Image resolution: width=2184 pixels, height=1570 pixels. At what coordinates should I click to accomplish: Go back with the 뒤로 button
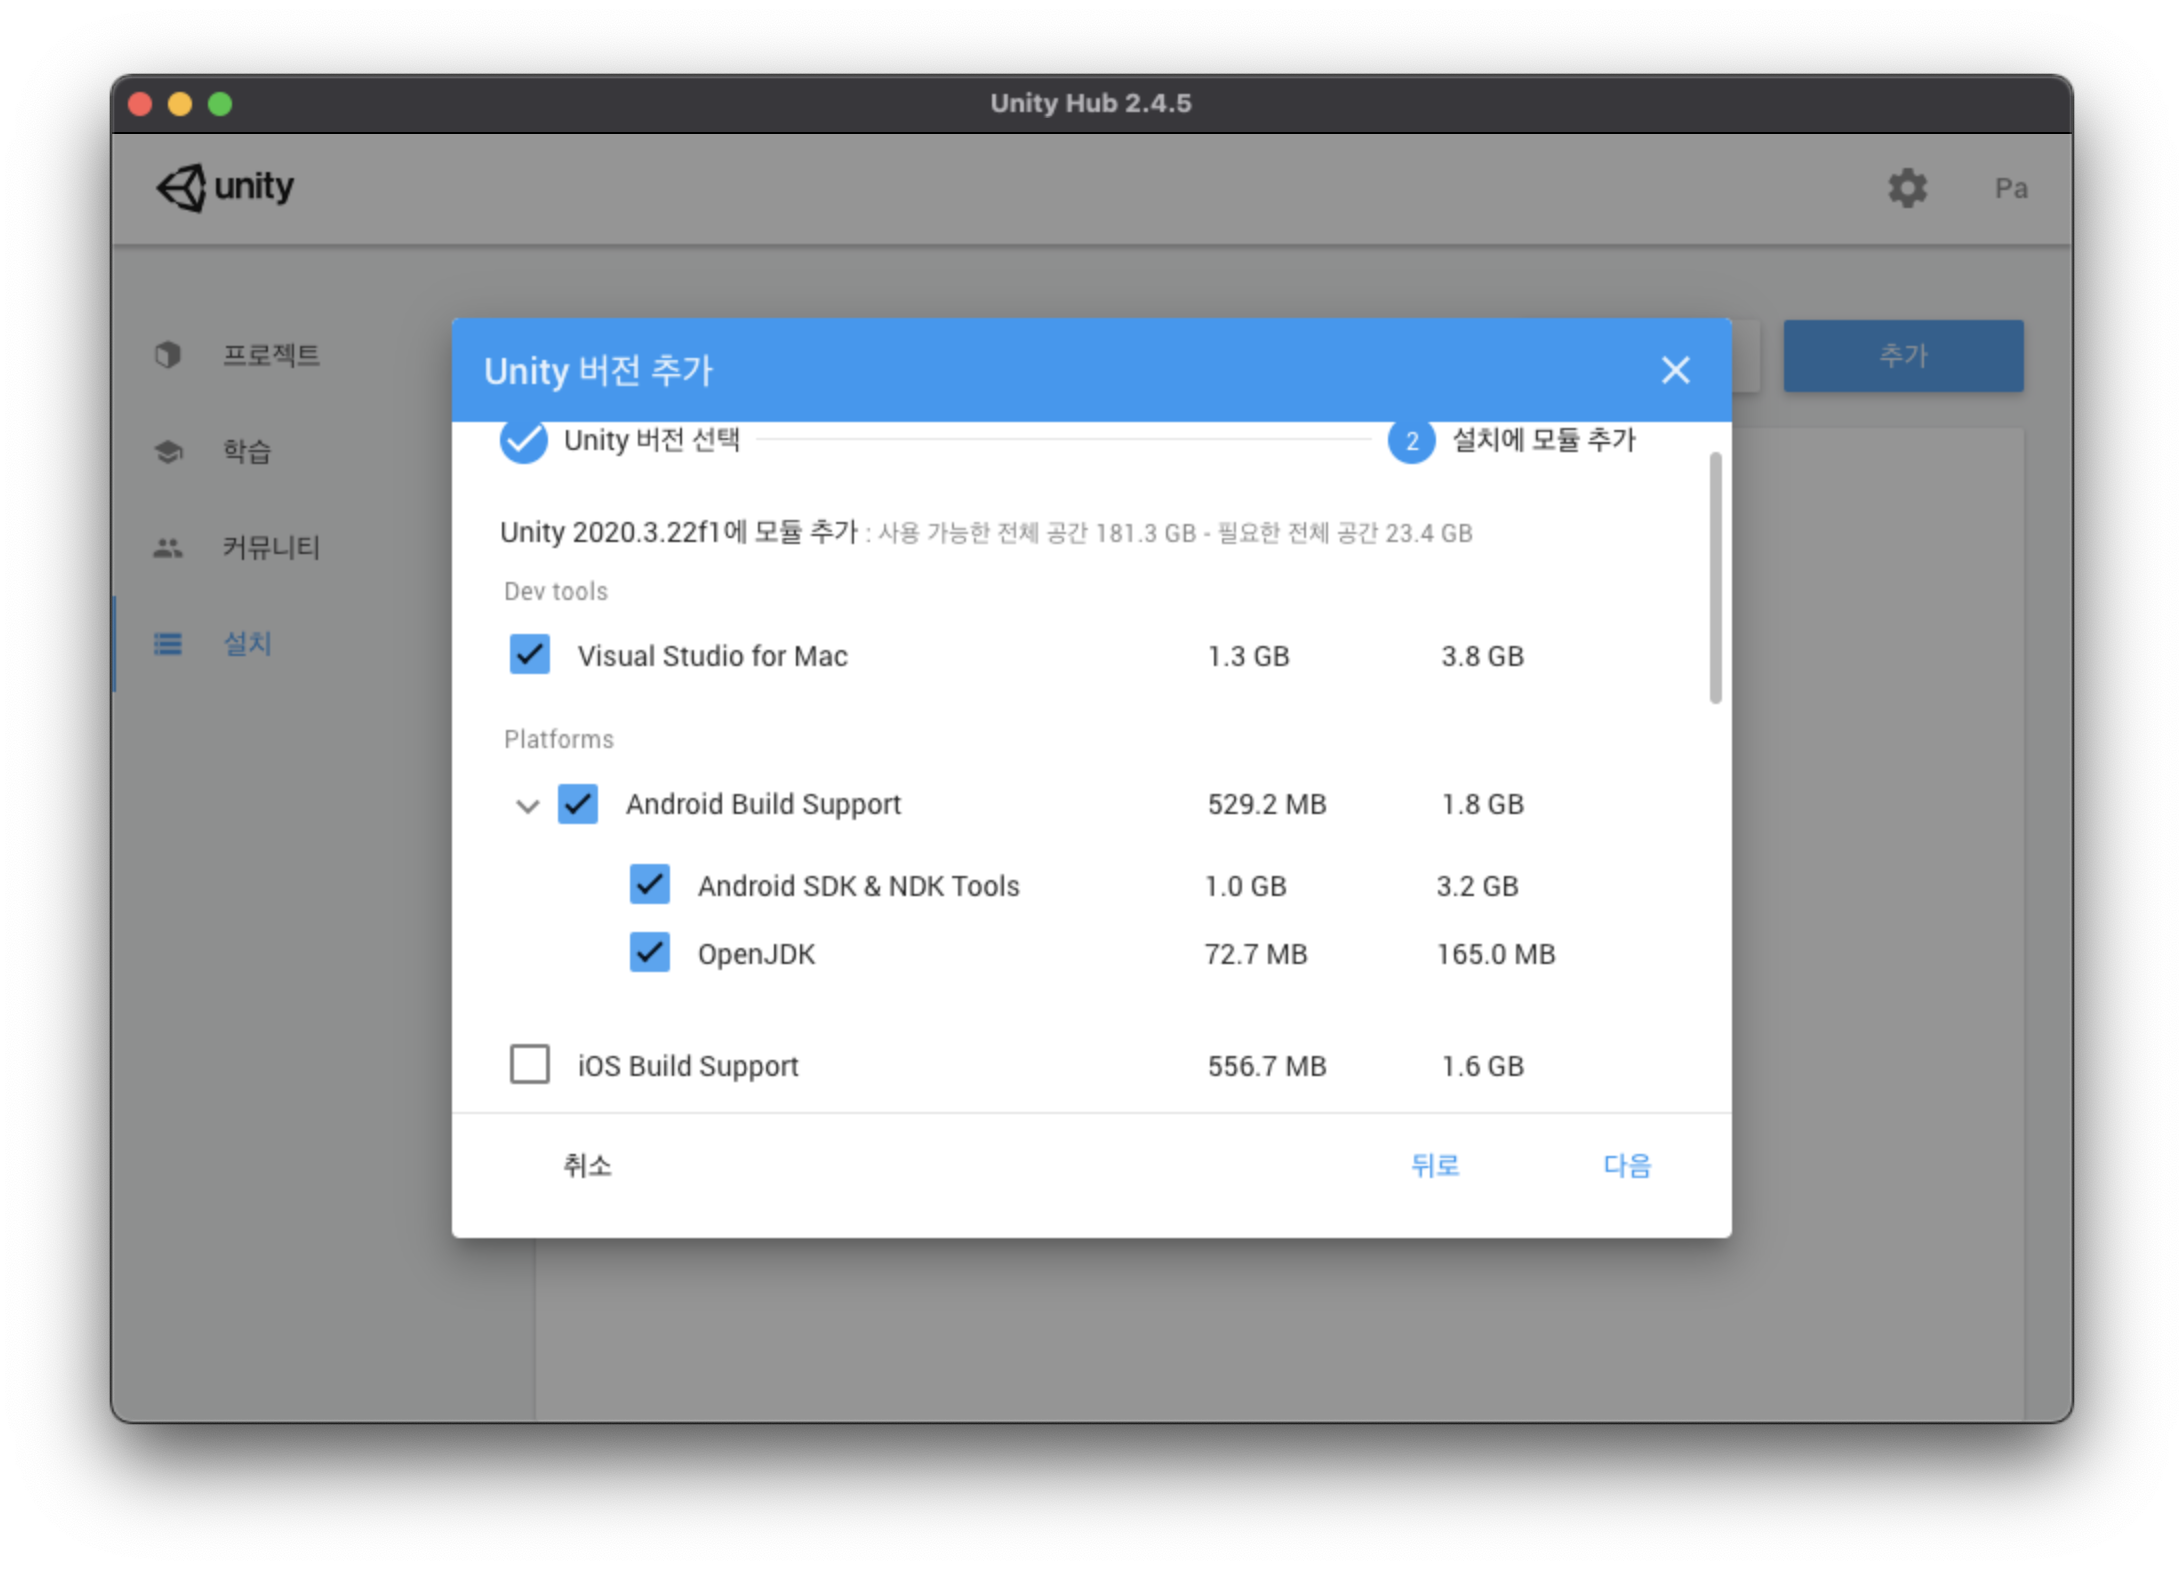[x=1435, y=1165]
